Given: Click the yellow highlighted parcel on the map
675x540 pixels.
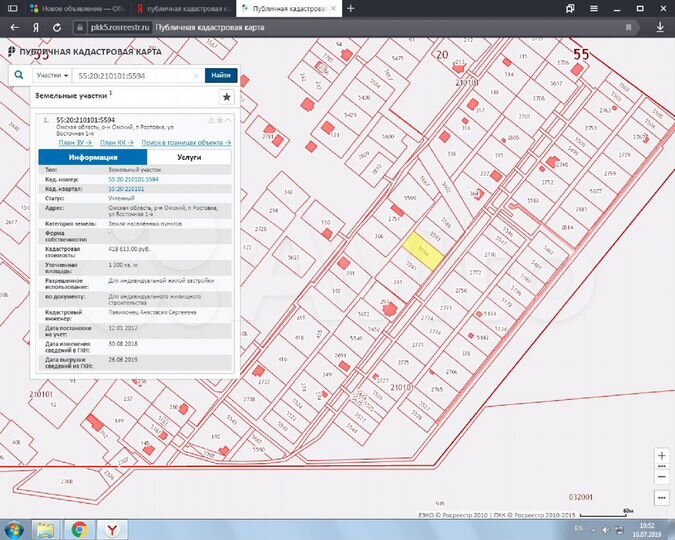Looking at the screenshot, I should [423, 251].
